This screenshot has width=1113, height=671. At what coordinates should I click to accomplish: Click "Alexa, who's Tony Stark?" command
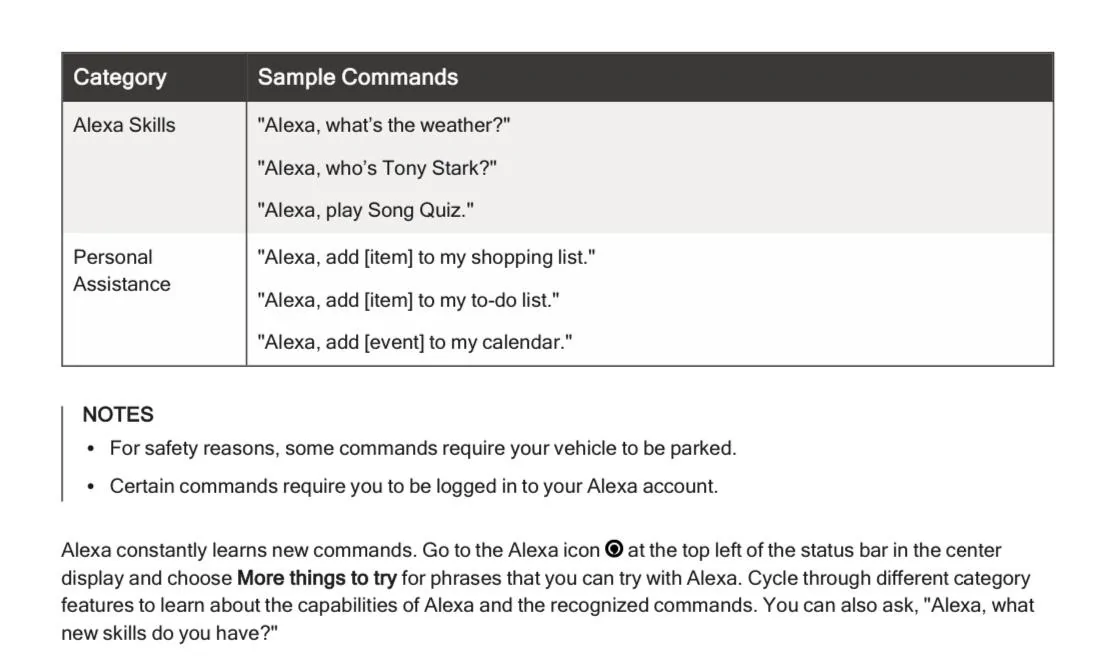pos(377,168)
